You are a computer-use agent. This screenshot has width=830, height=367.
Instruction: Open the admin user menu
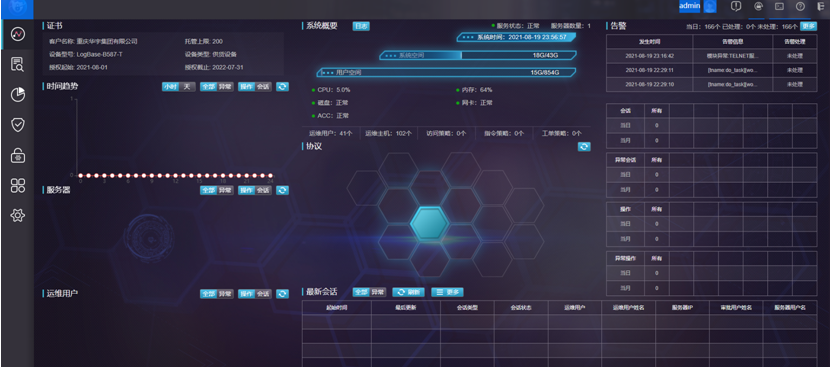click(x=690, y=6)
